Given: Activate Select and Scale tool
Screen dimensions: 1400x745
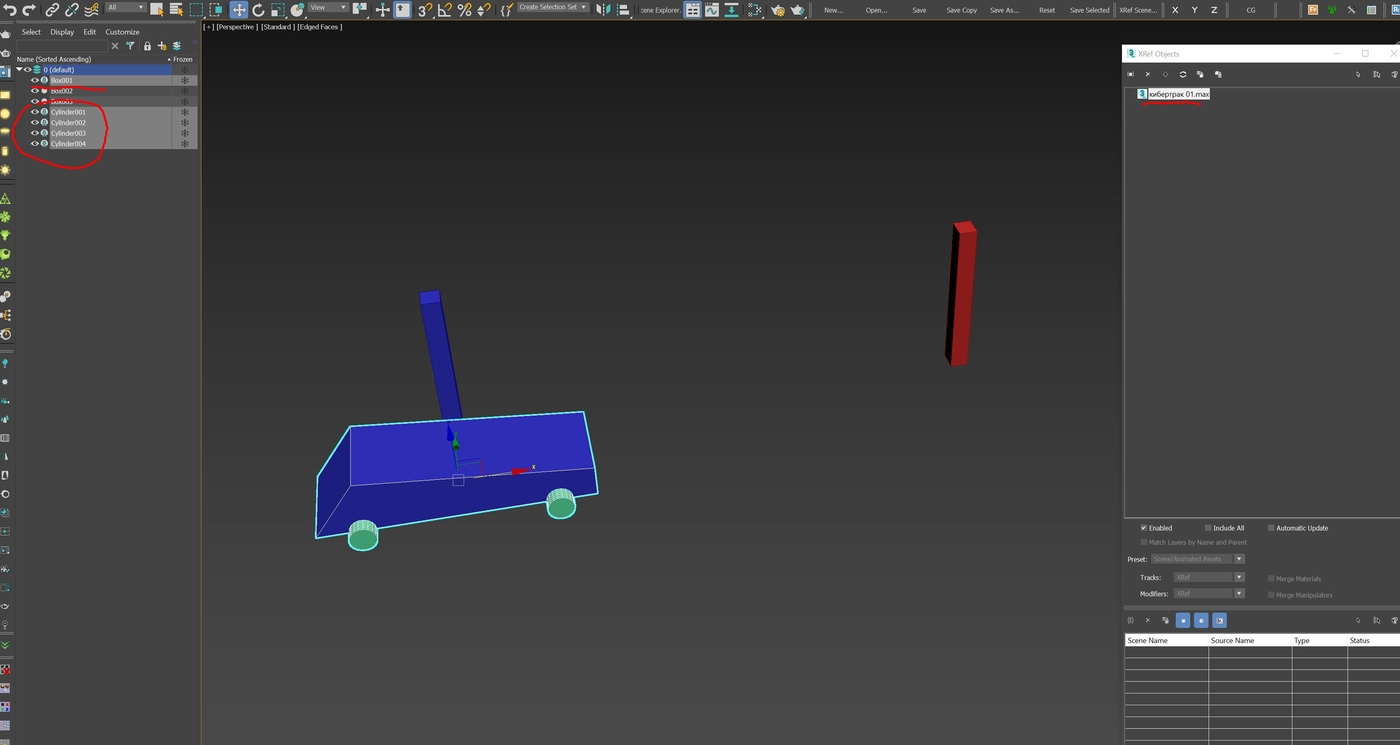Looking at the screenshot, I should (x=277, y=9).
